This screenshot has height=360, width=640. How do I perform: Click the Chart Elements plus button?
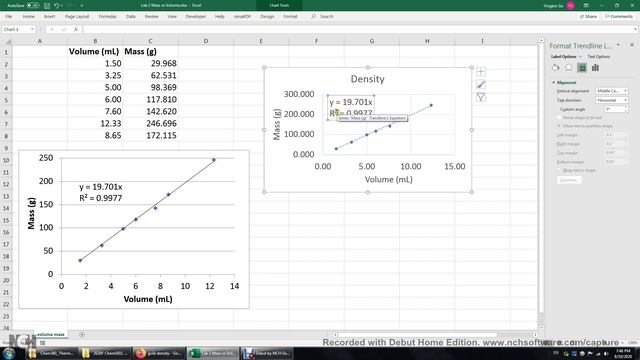(x=481, y=72)
